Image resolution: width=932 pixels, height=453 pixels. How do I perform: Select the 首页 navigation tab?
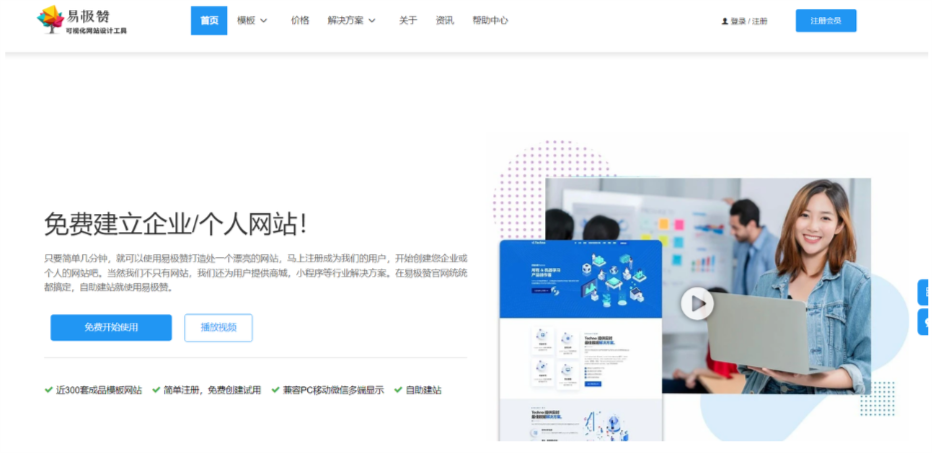pyautogui.click(x=209, y=20)
